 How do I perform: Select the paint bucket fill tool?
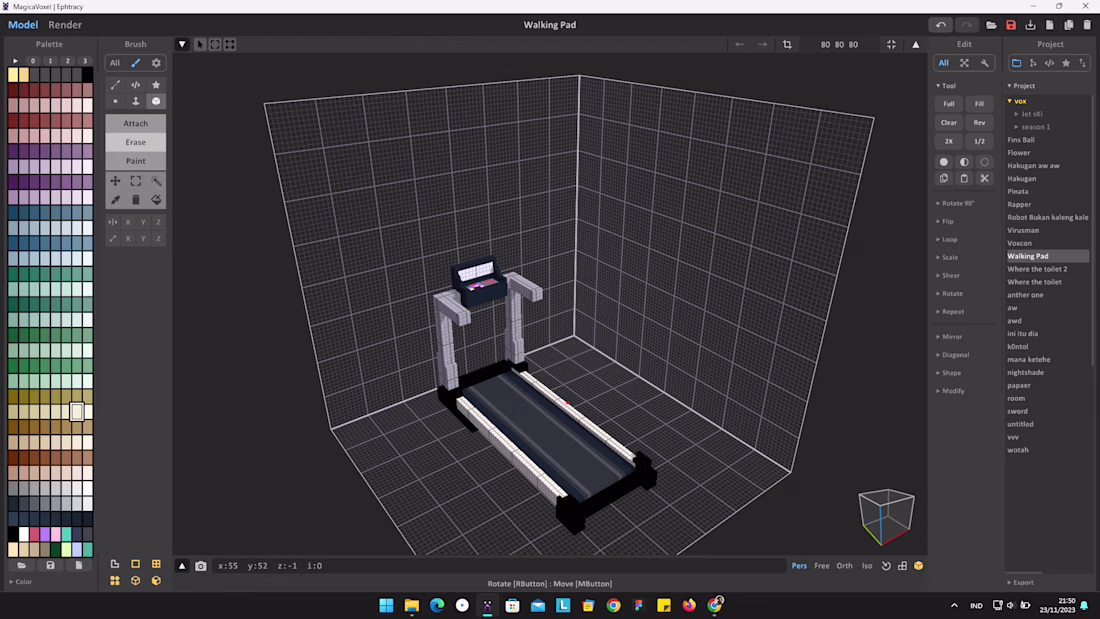(156, 200)
